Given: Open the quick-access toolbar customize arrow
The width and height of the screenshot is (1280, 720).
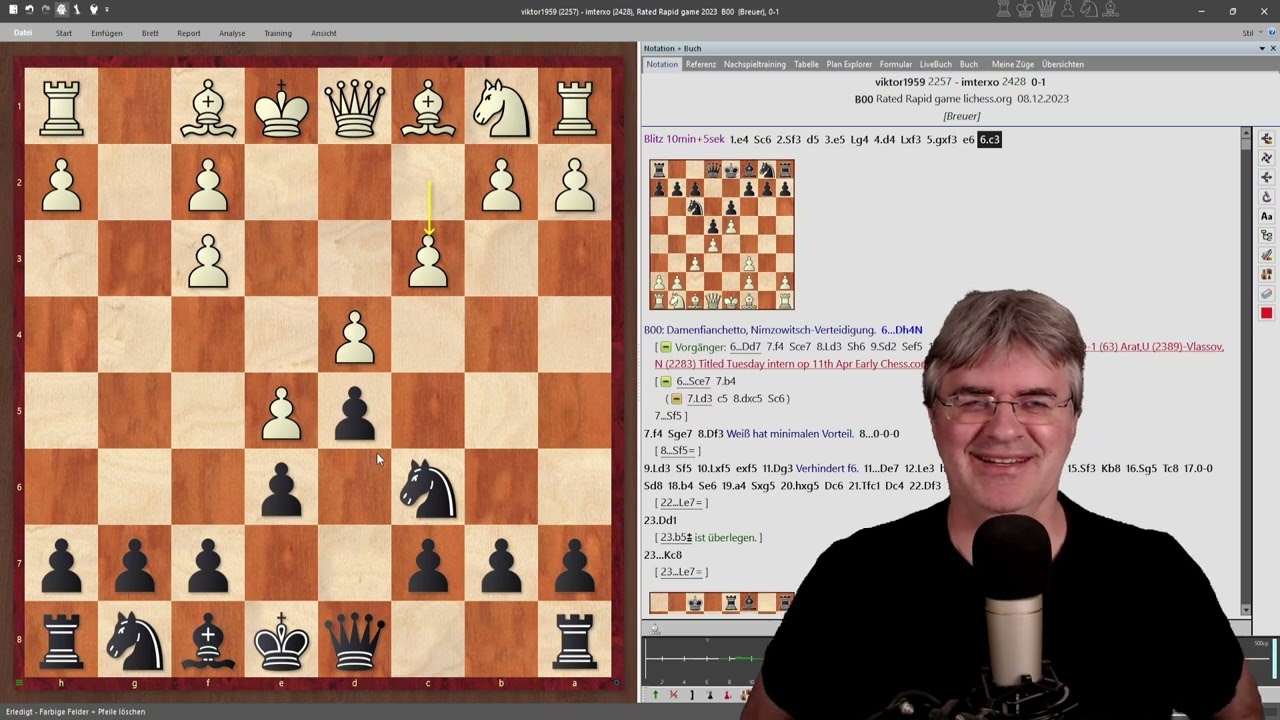Looking at the screenshot, I should click(107, 10).
